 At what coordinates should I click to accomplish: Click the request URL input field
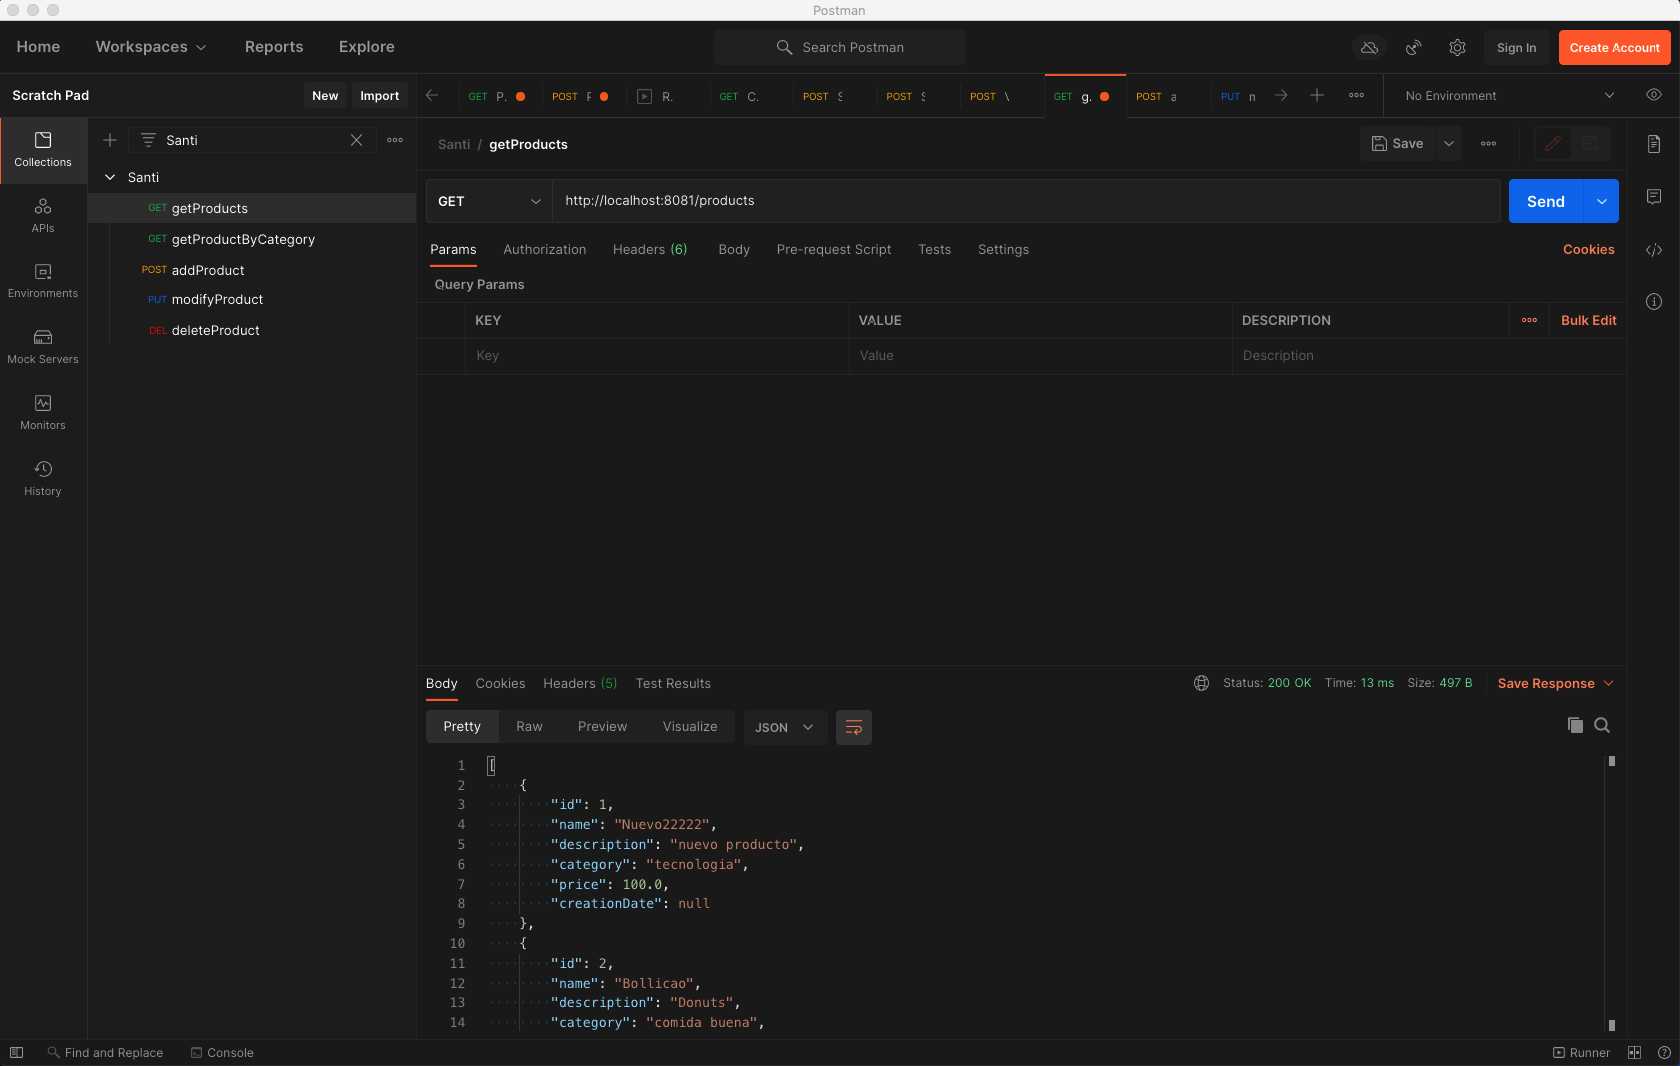(x=1025, y=201)
